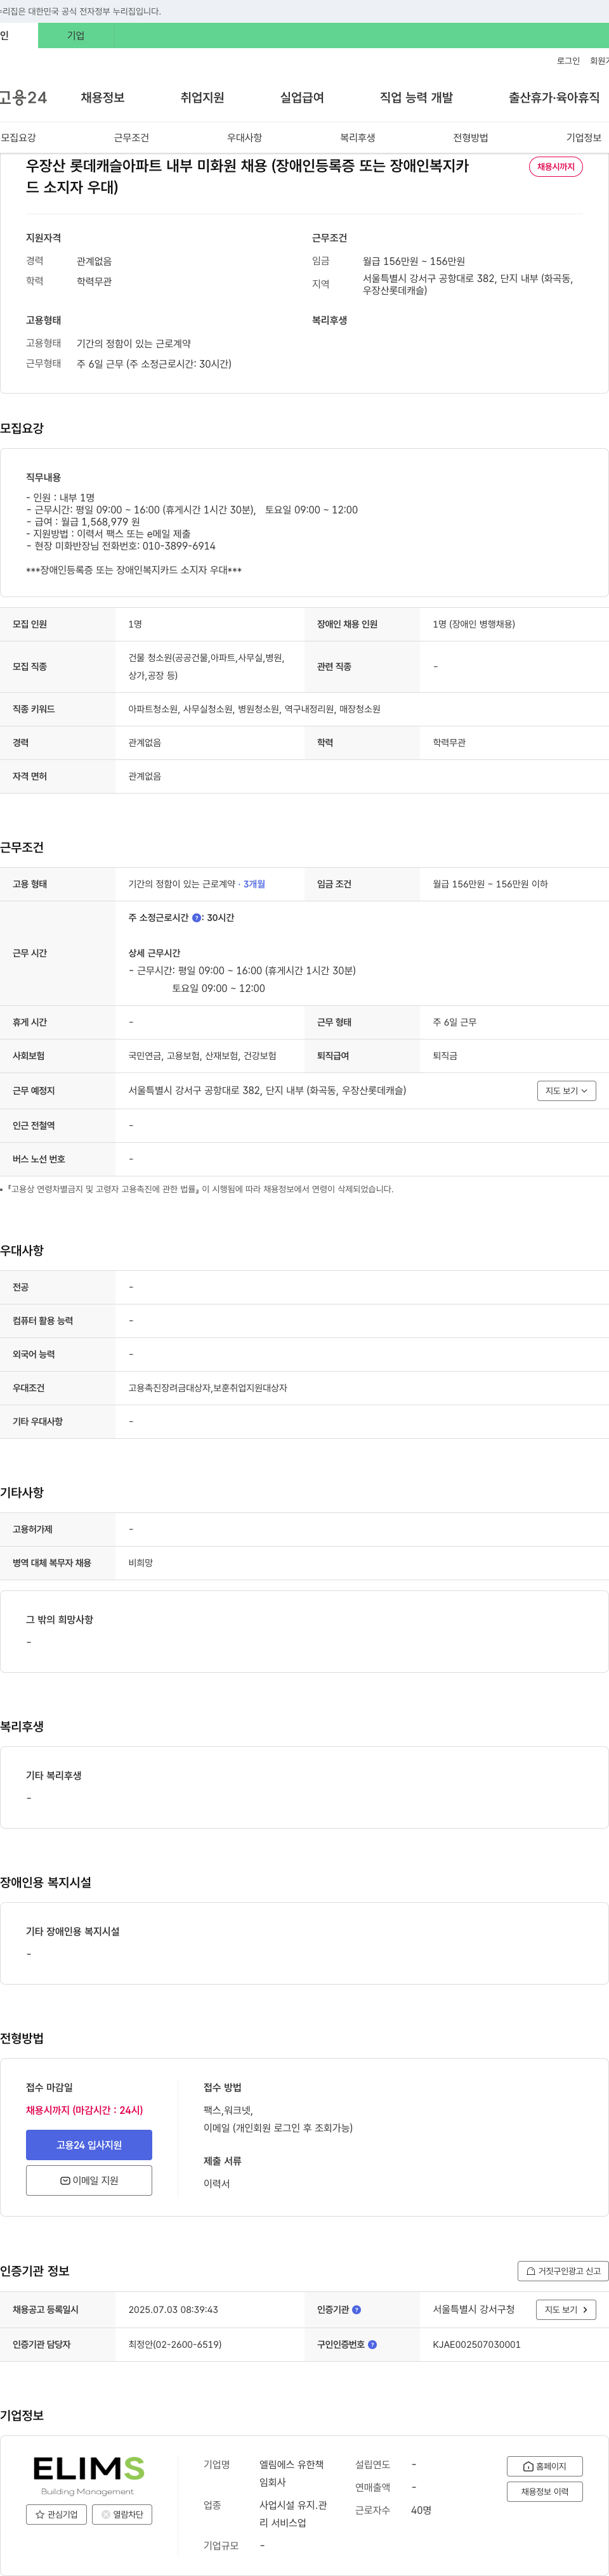The width and height of the screenshot is (609, 2576).
Task: Jump to 모집요강 section tab
Action: 18,137
